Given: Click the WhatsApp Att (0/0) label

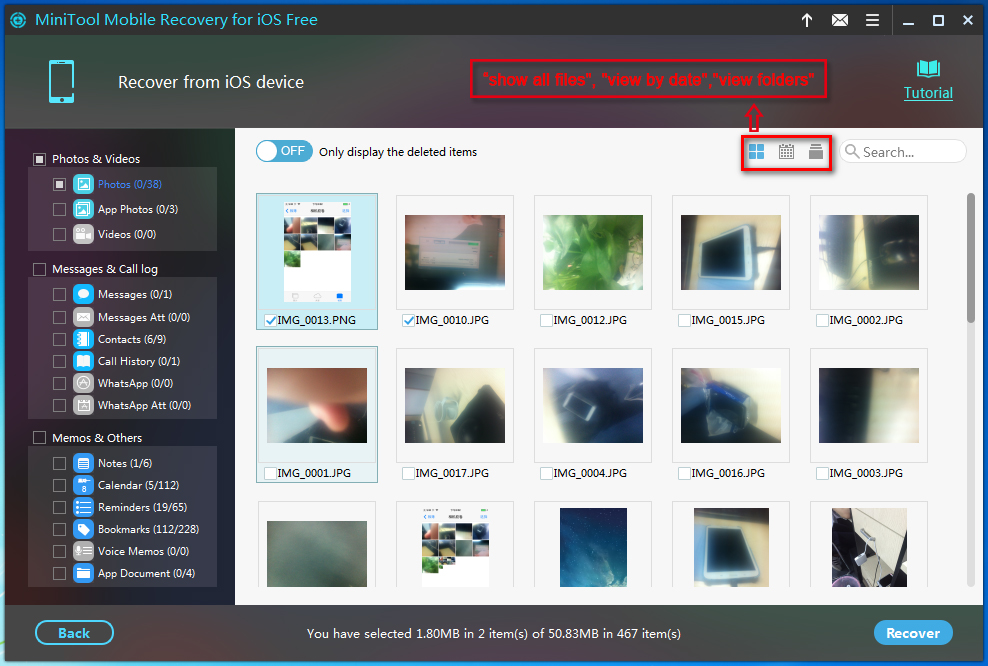Looking at the screenshot, I should click(x=144, y=405).
